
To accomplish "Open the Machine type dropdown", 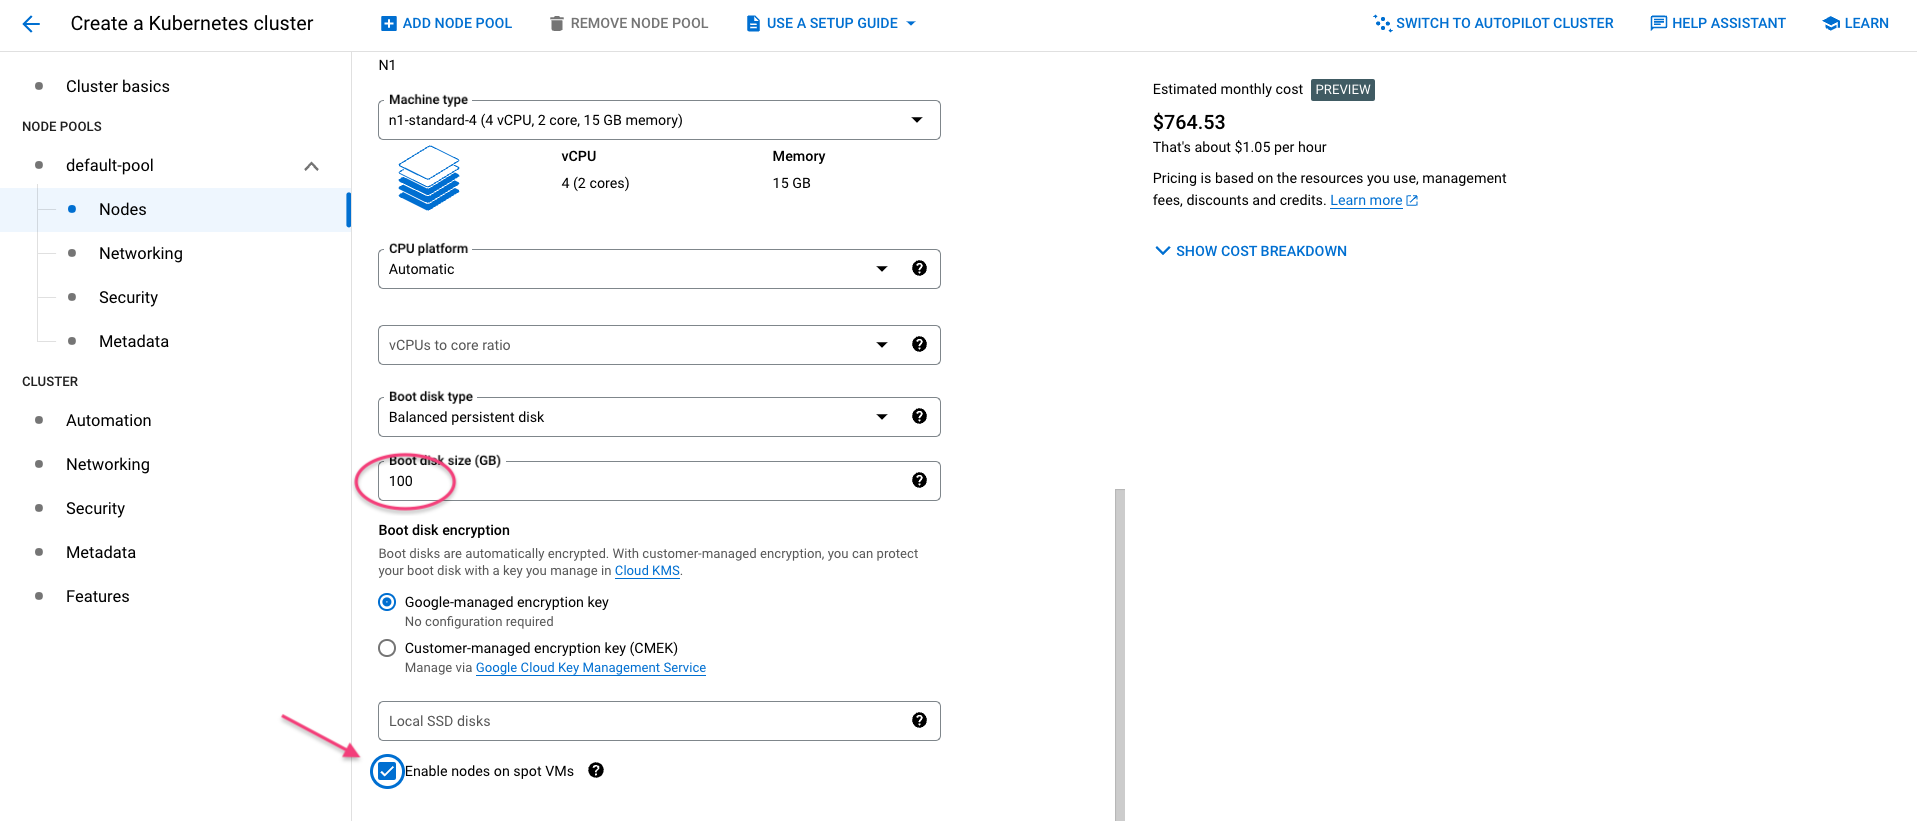I will [659, 120].
